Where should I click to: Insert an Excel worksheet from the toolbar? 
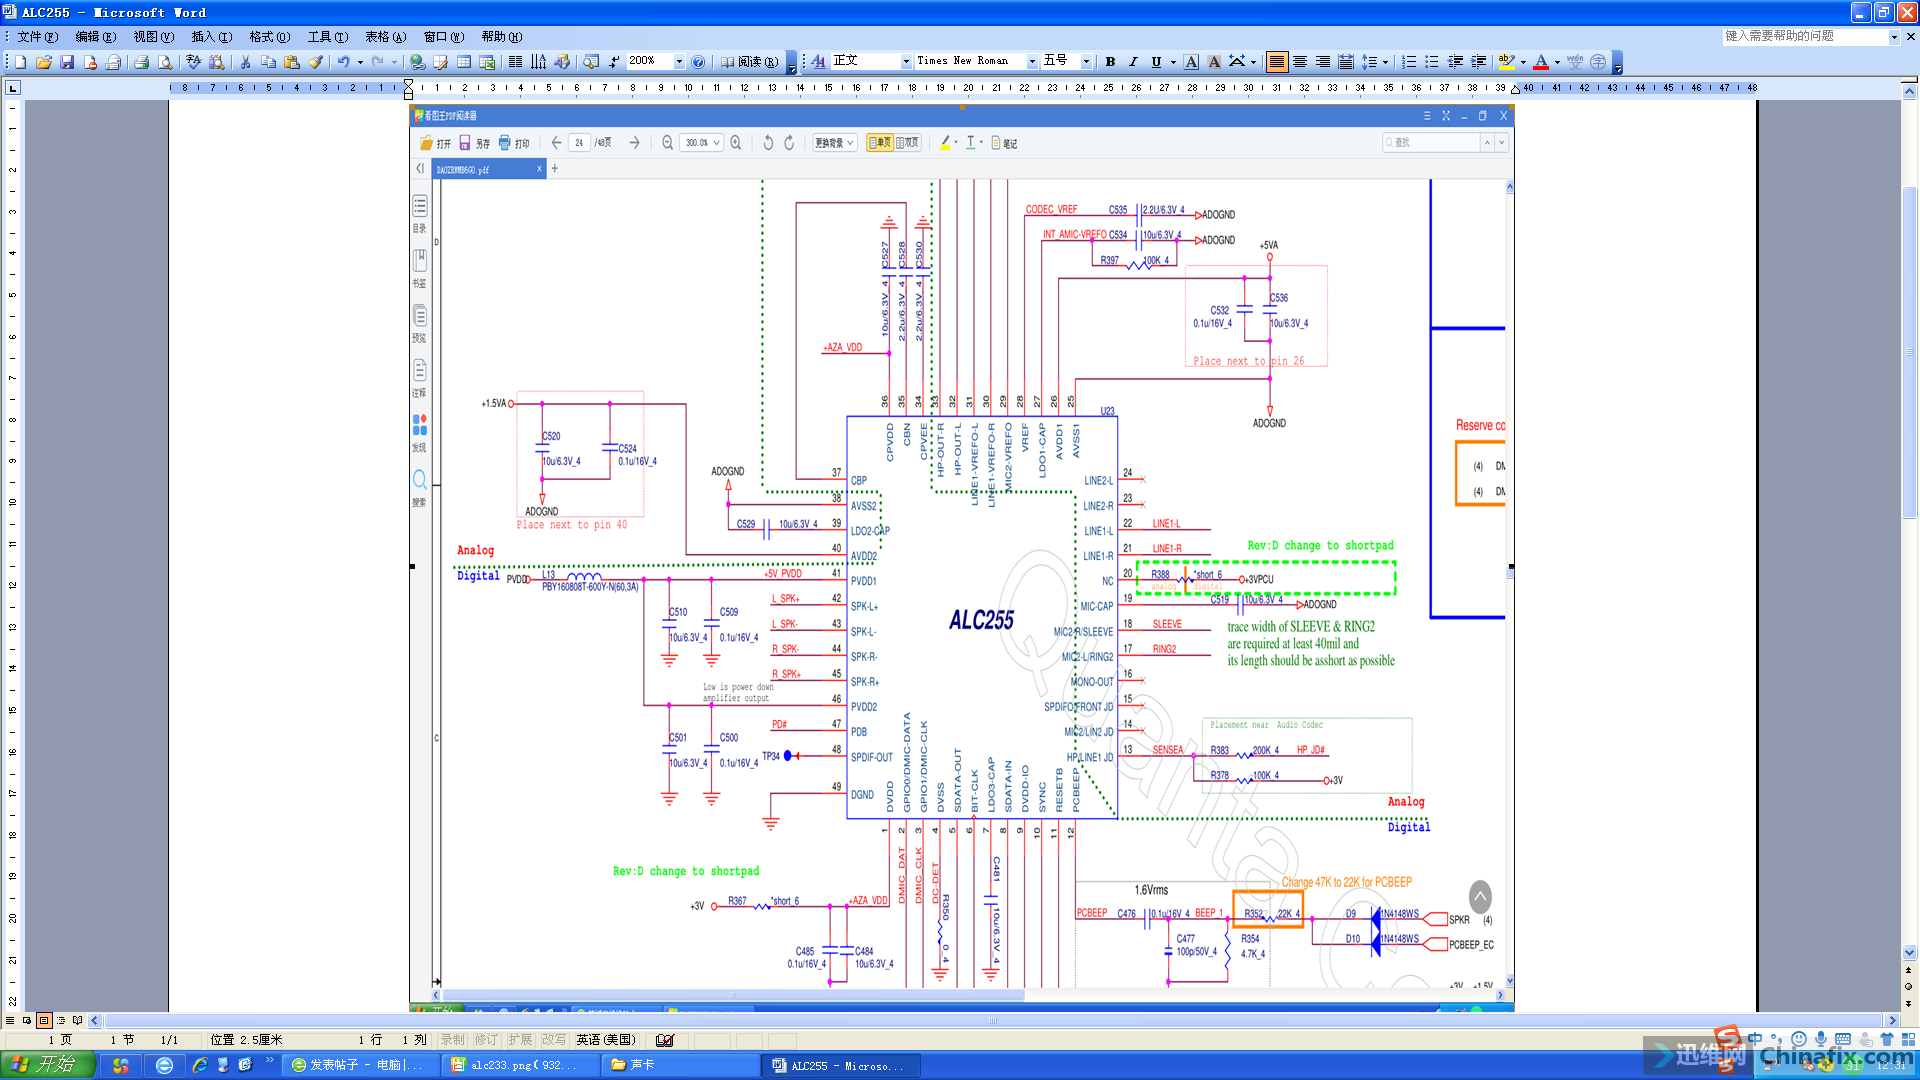487,62
